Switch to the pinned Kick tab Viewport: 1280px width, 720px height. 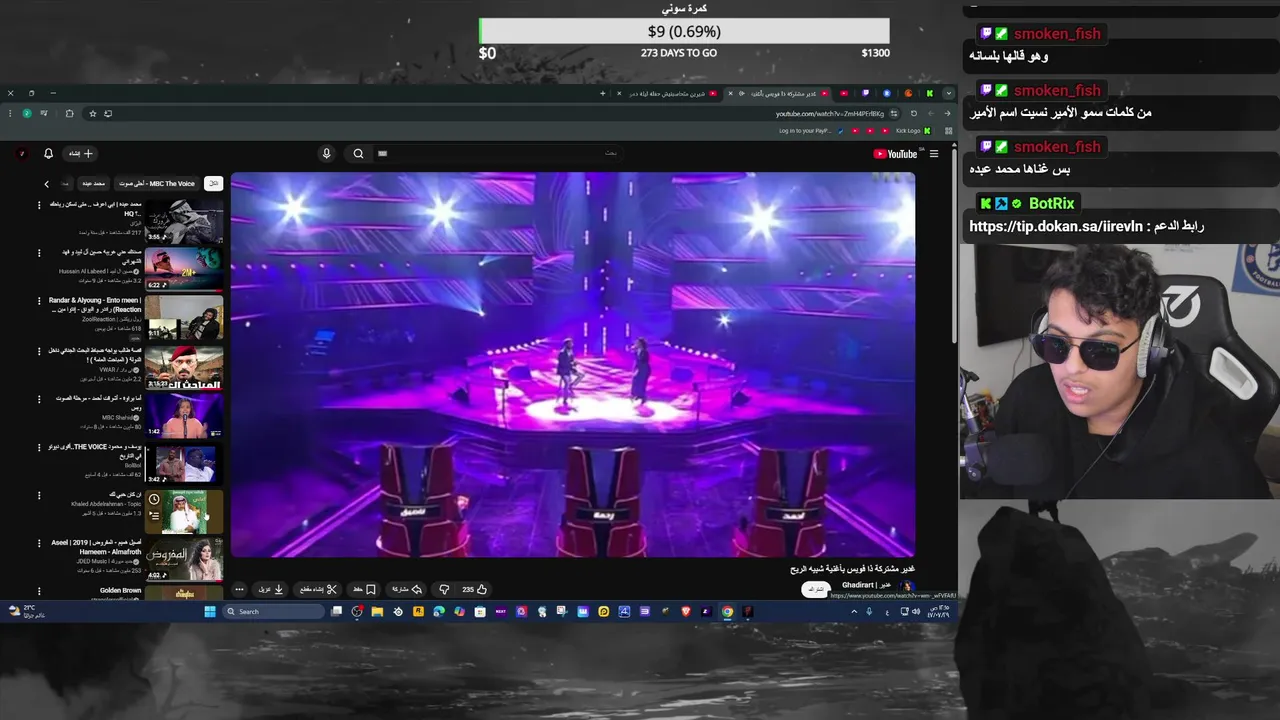click(x=929, y=93)
